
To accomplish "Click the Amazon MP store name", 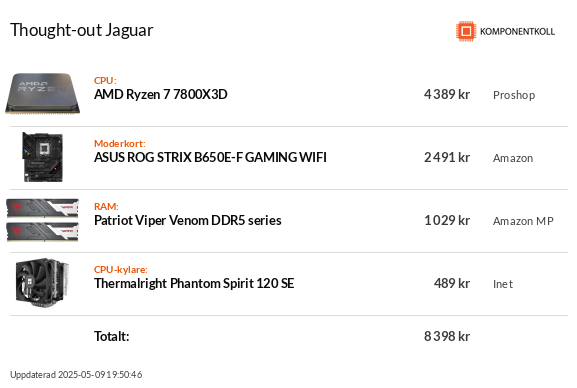I will point(523,221).
